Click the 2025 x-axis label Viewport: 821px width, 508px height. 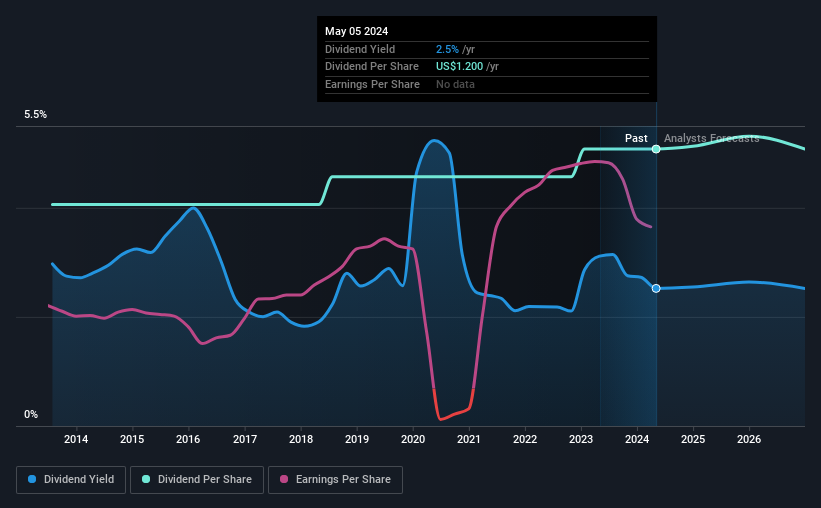pyautogui.click(x=693, y=439)
